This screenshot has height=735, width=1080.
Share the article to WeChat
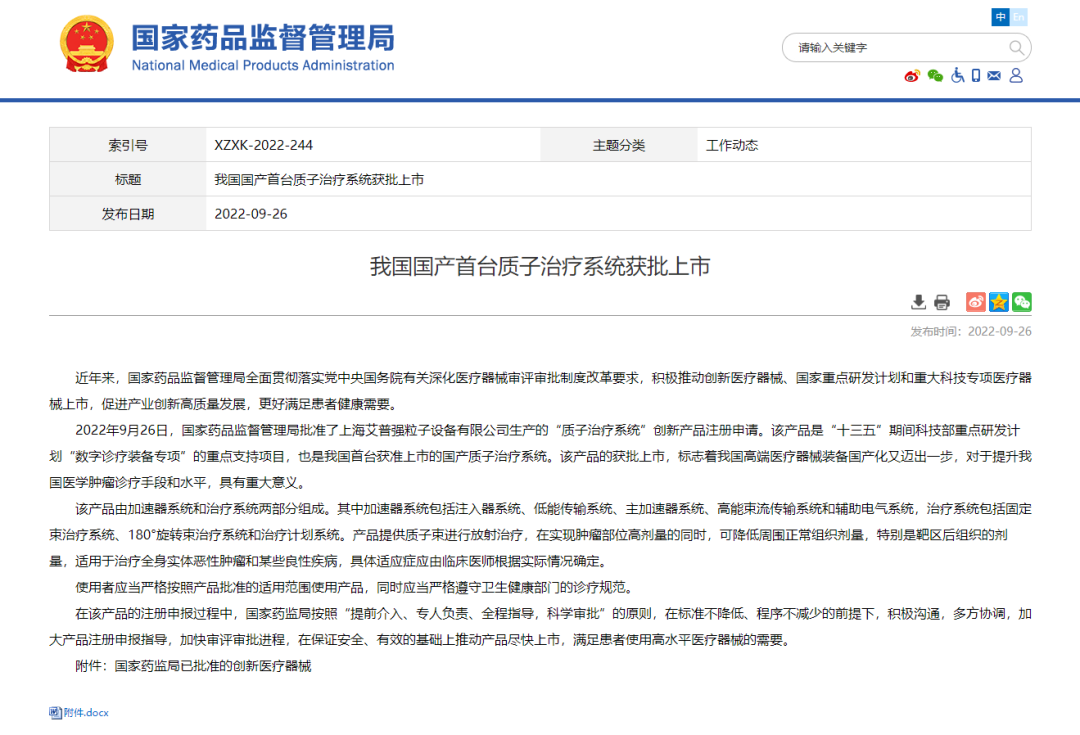point(1021,302)
